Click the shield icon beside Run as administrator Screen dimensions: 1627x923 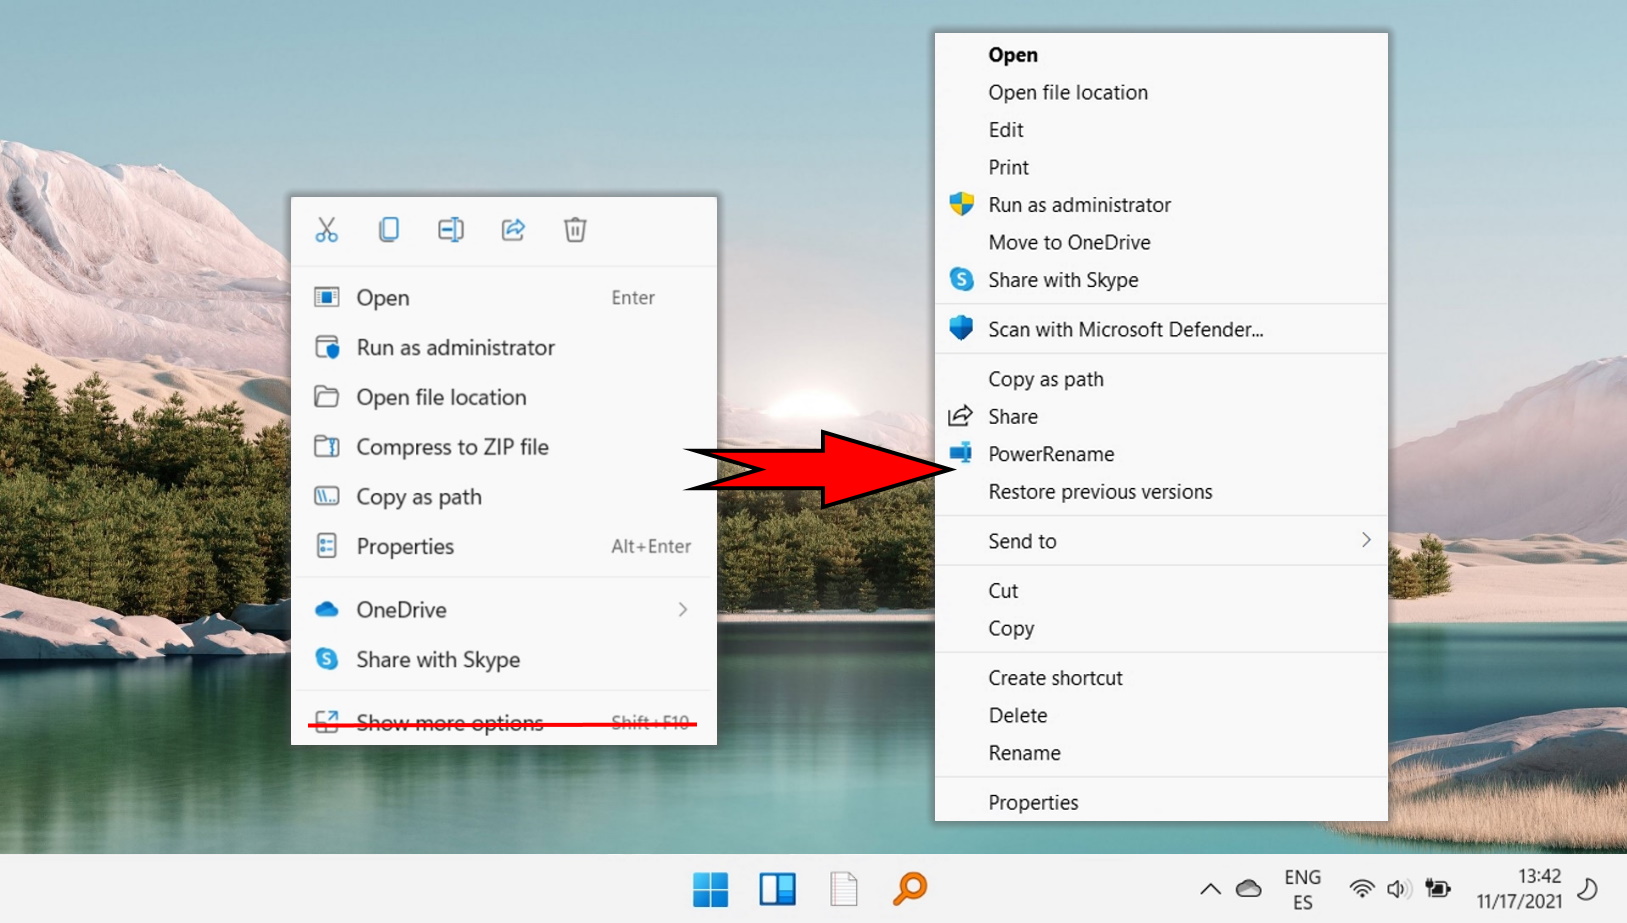961,204
